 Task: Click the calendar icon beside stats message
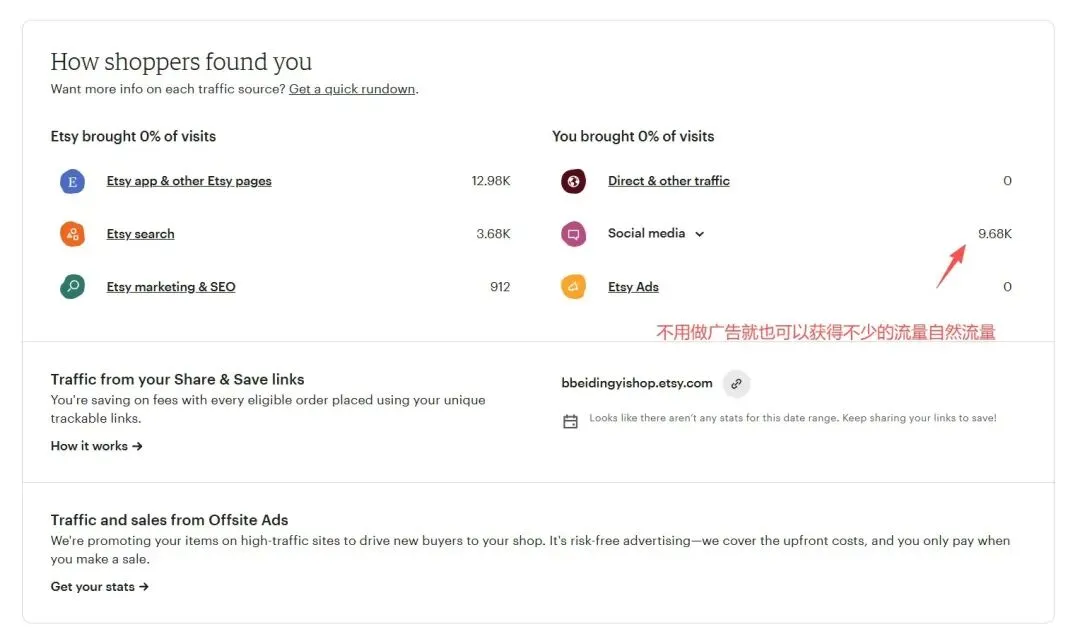pyautogui.click(x=570, y=422)
